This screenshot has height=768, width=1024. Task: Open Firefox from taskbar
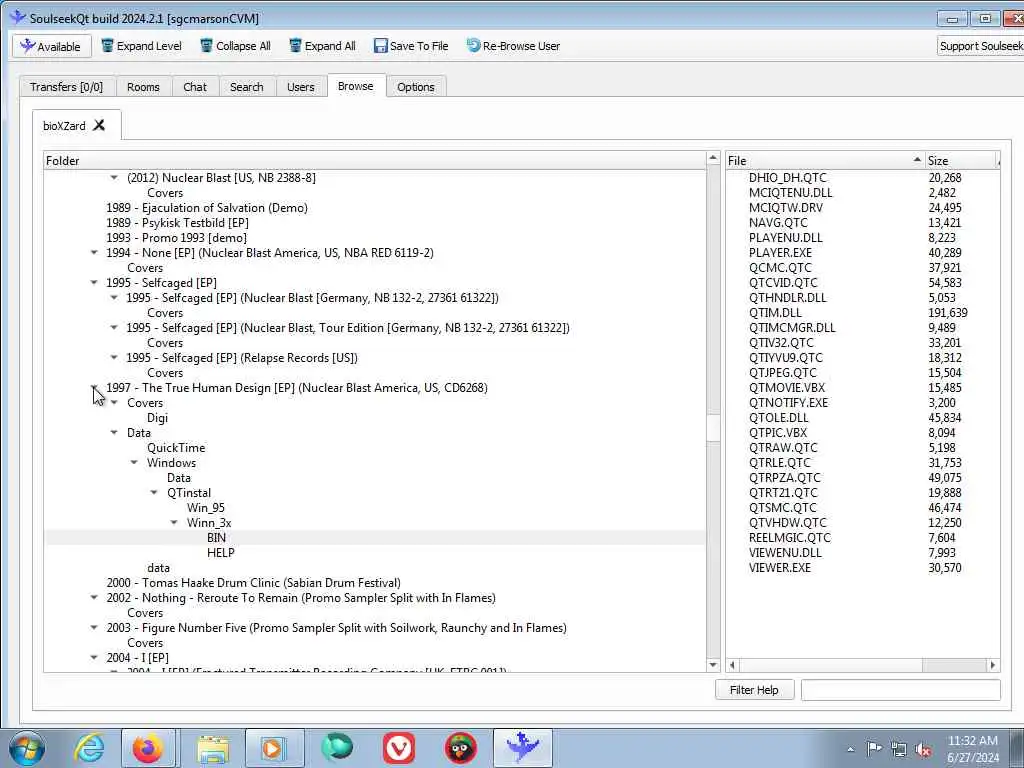coord(149,748)
